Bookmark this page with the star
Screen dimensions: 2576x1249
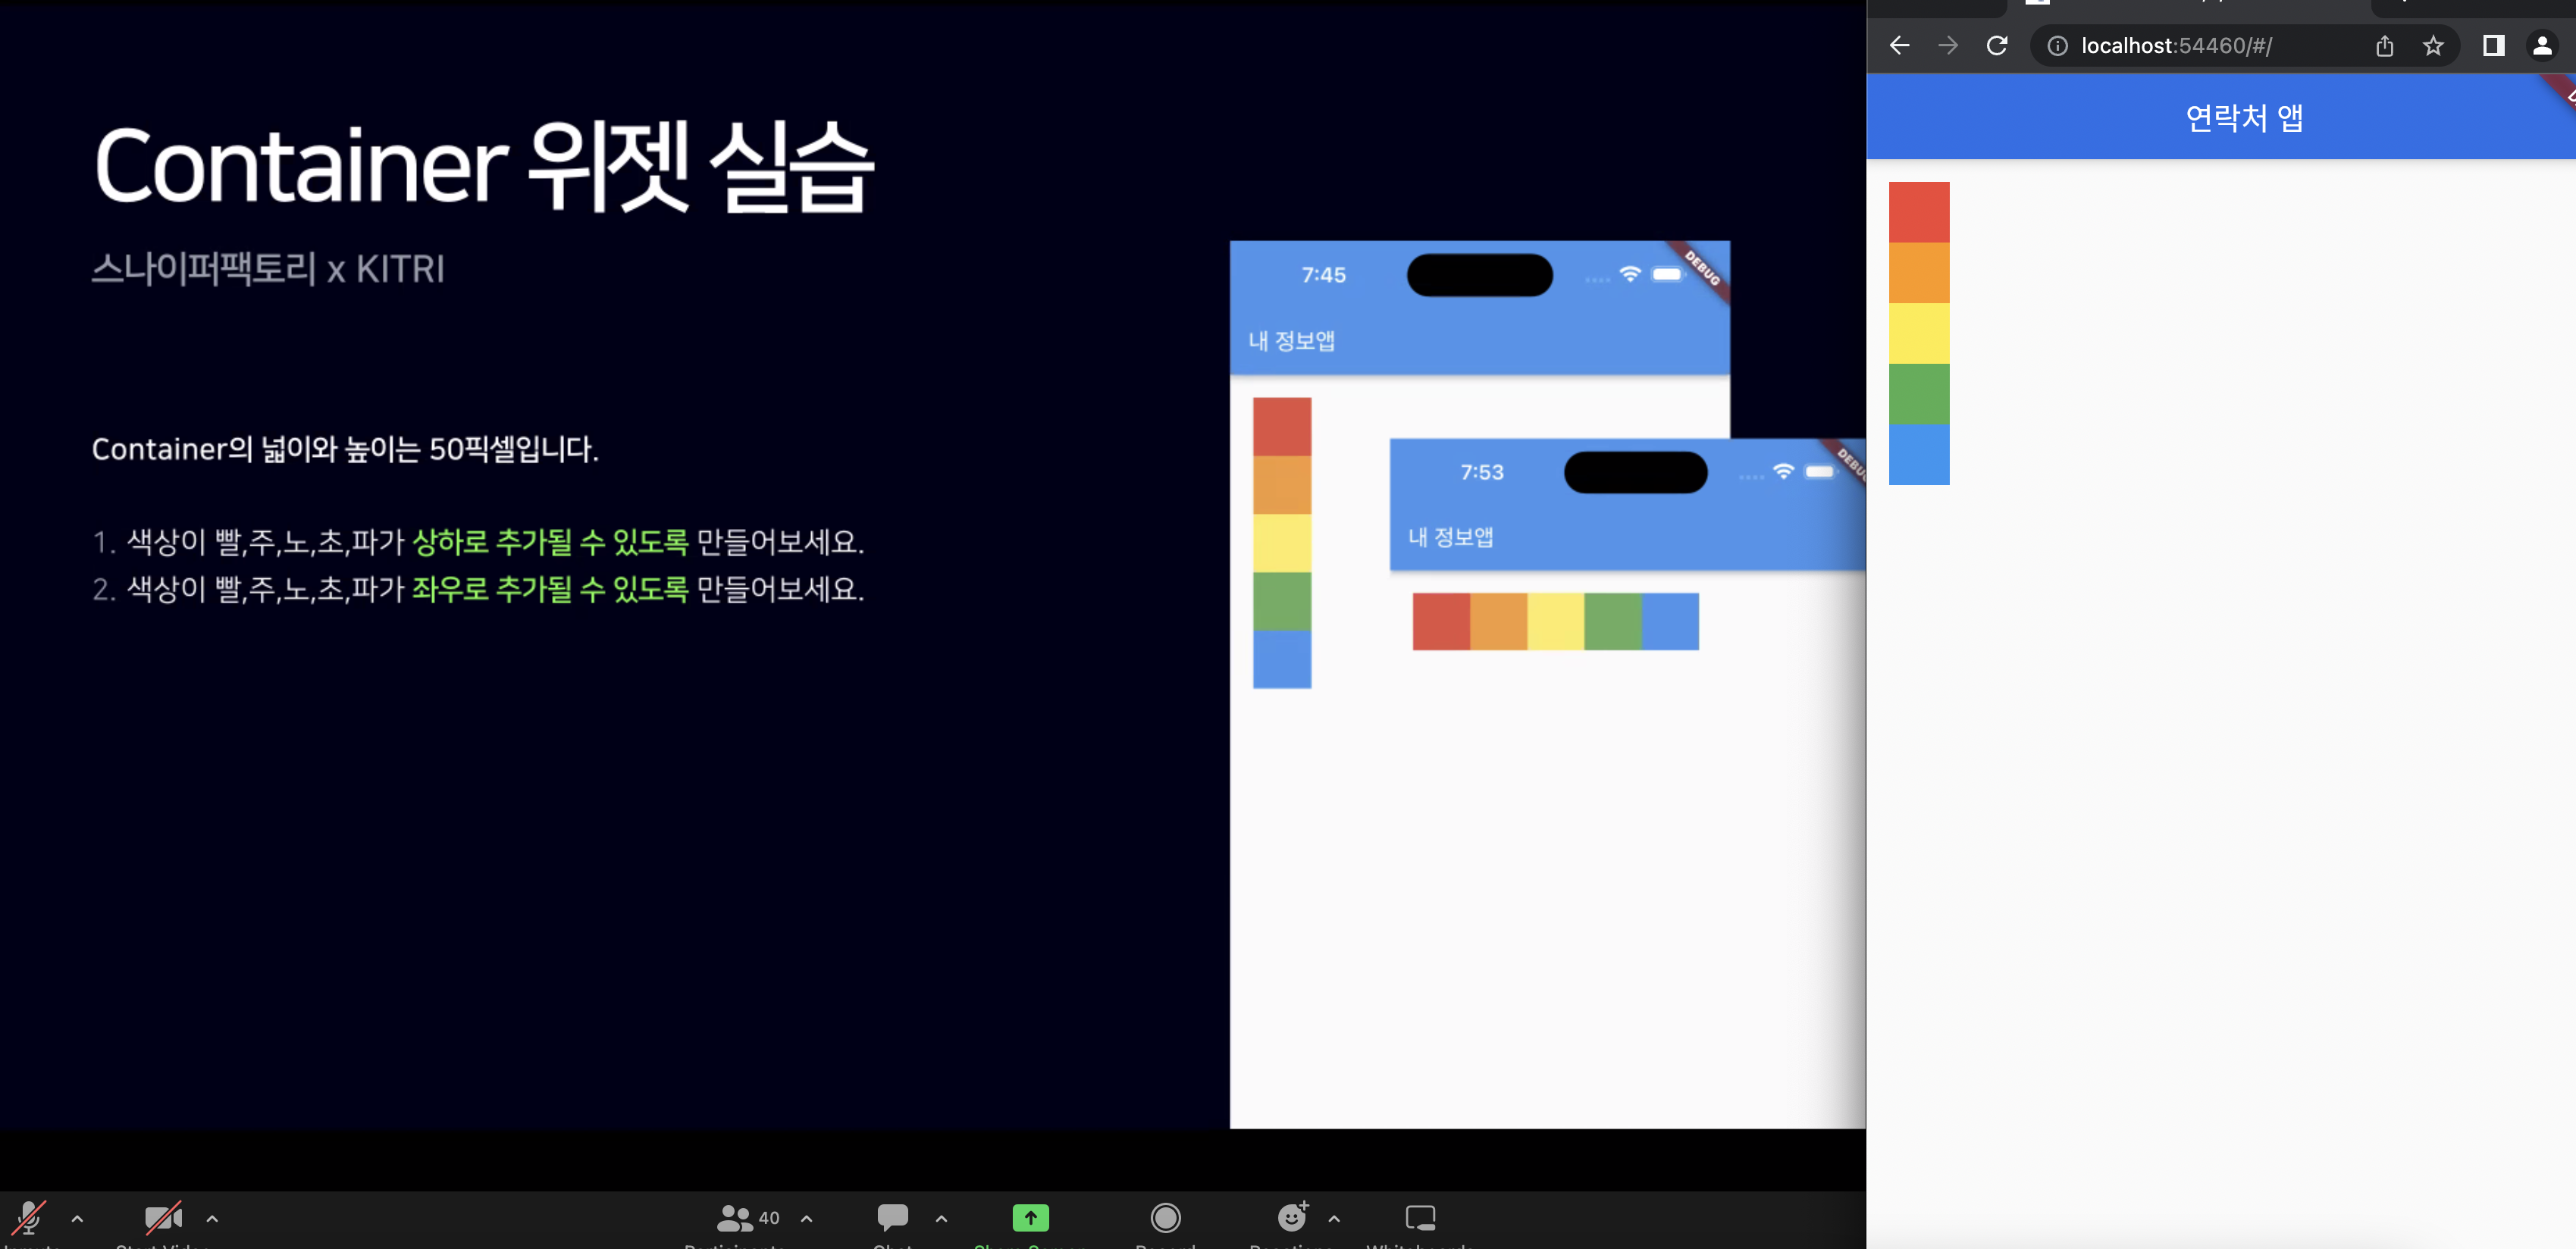[x=2433, y=46]
